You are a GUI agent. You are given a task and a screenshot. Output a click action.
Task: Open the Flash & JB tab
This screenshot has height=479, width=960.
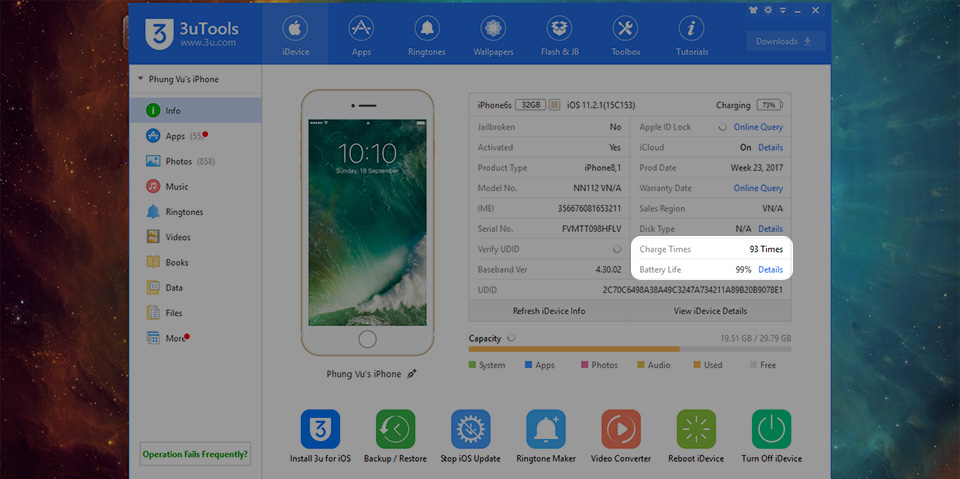coord(560,37)
